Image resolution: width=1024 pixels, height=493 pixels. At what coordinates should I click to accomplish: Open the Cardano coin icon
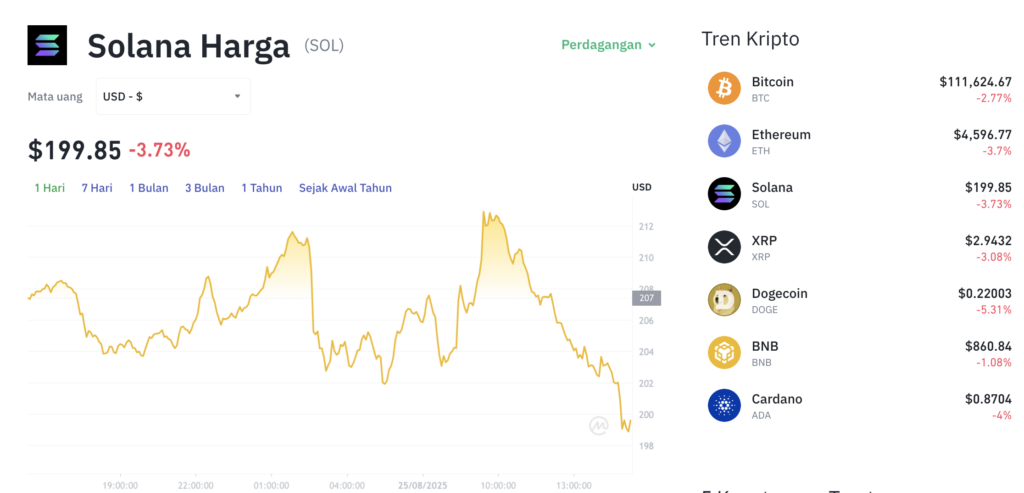724,406
